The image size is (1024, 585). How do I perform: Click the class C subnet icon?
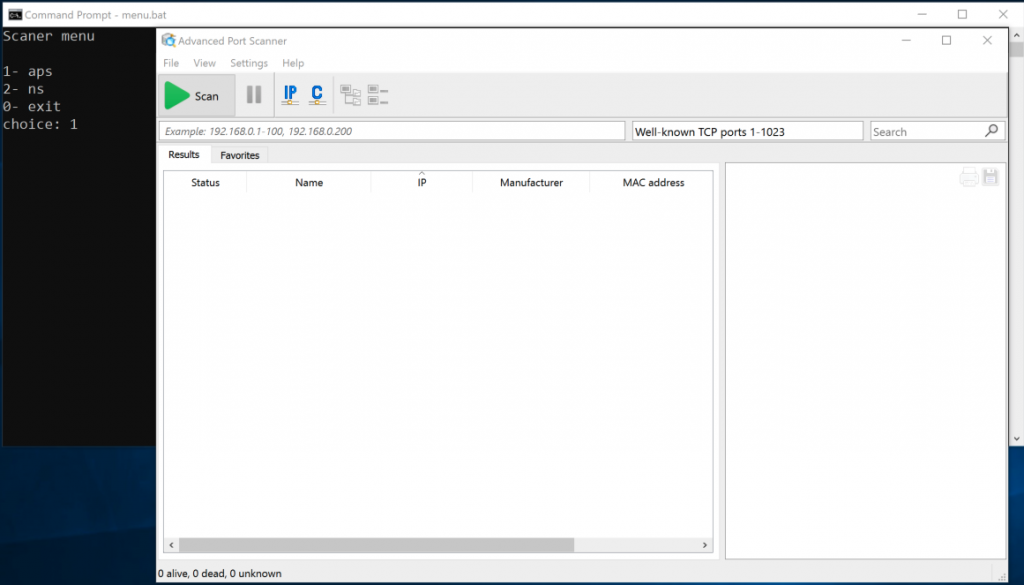tap(317, 95)
